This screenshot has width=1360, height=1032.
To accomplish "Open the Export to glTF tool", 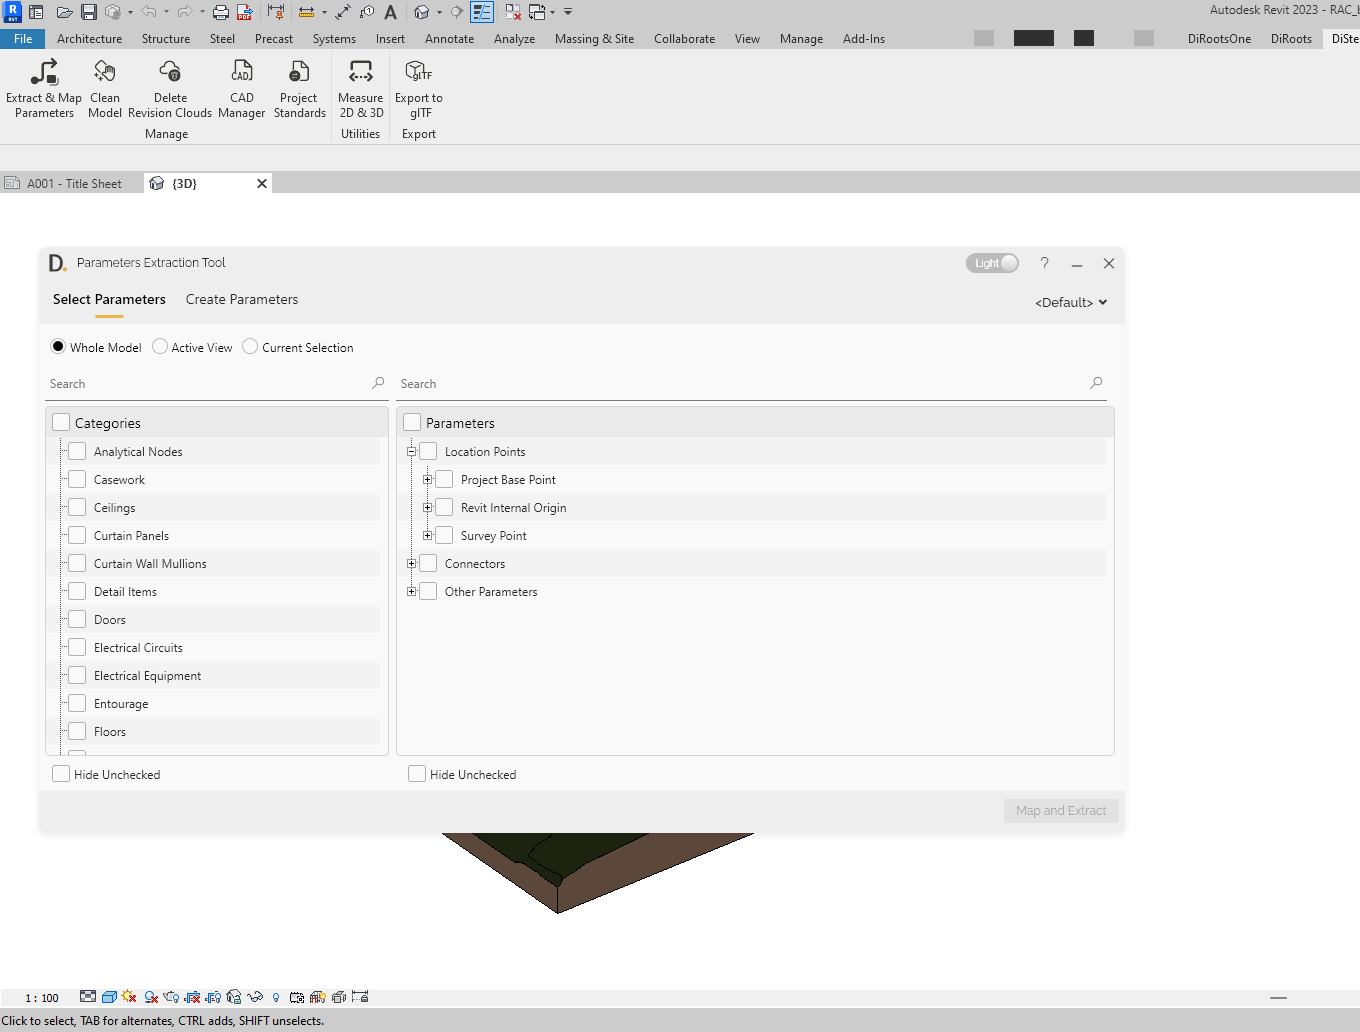I will point(418,88).
